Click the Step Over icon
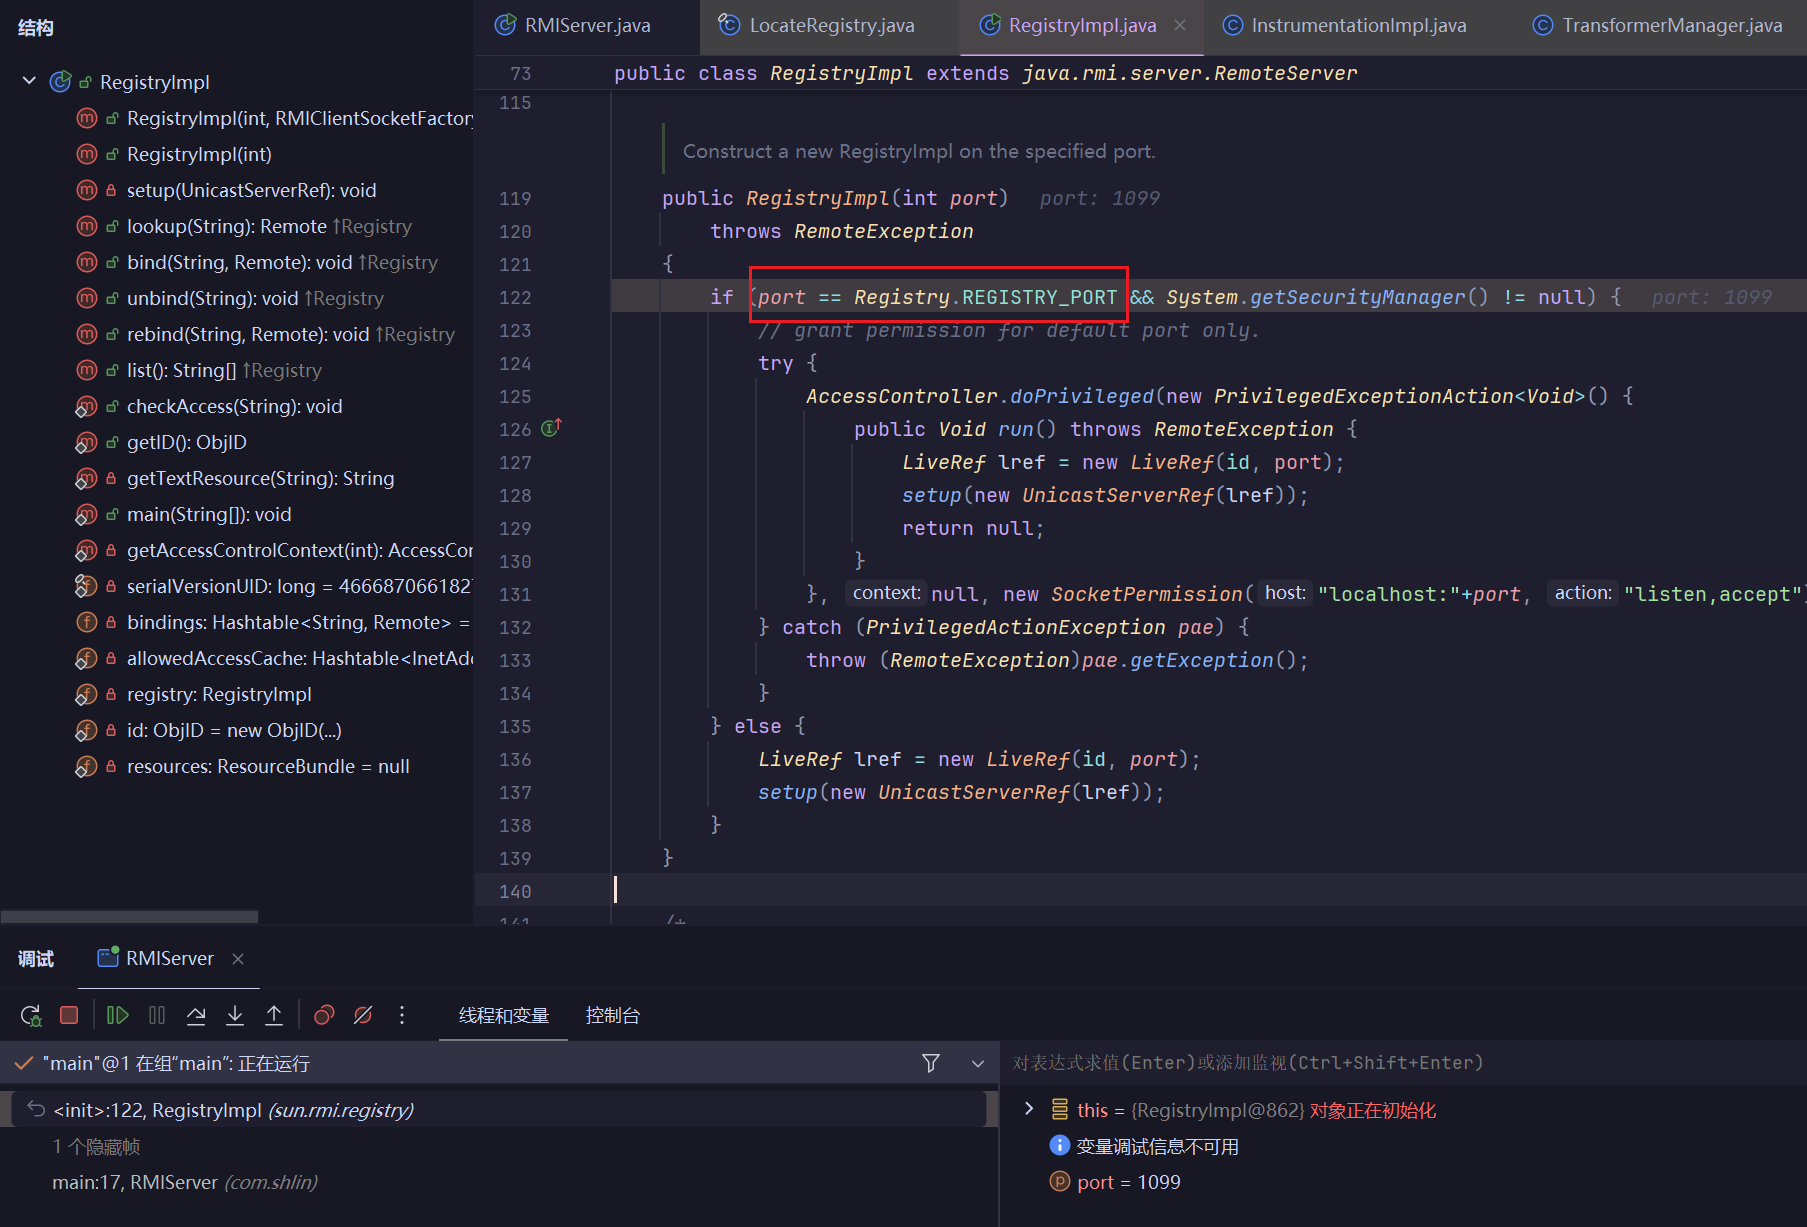1807x1227 pixels. (x=196, y=1016)
